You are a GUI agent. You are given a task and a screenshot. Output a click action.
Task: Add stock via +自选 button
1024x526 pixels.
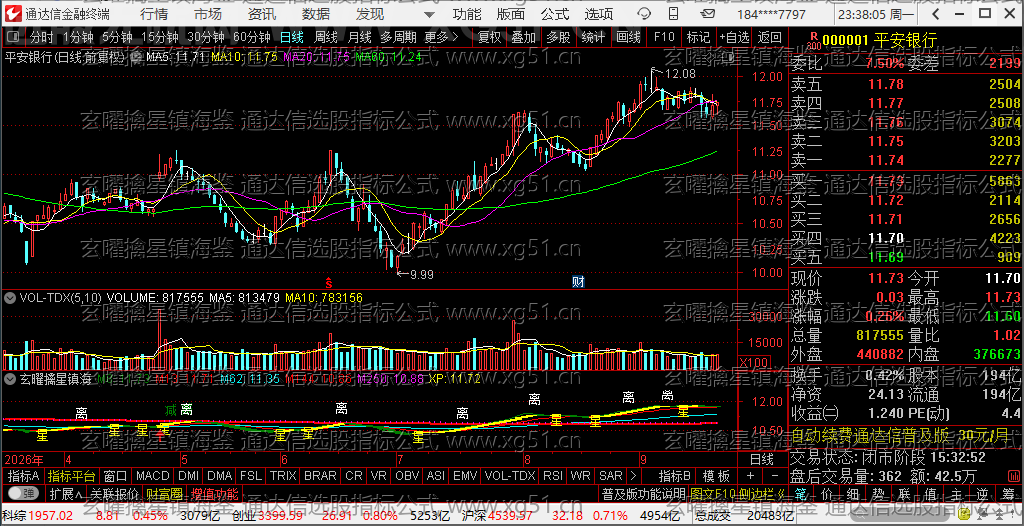[x=735, y=38]
